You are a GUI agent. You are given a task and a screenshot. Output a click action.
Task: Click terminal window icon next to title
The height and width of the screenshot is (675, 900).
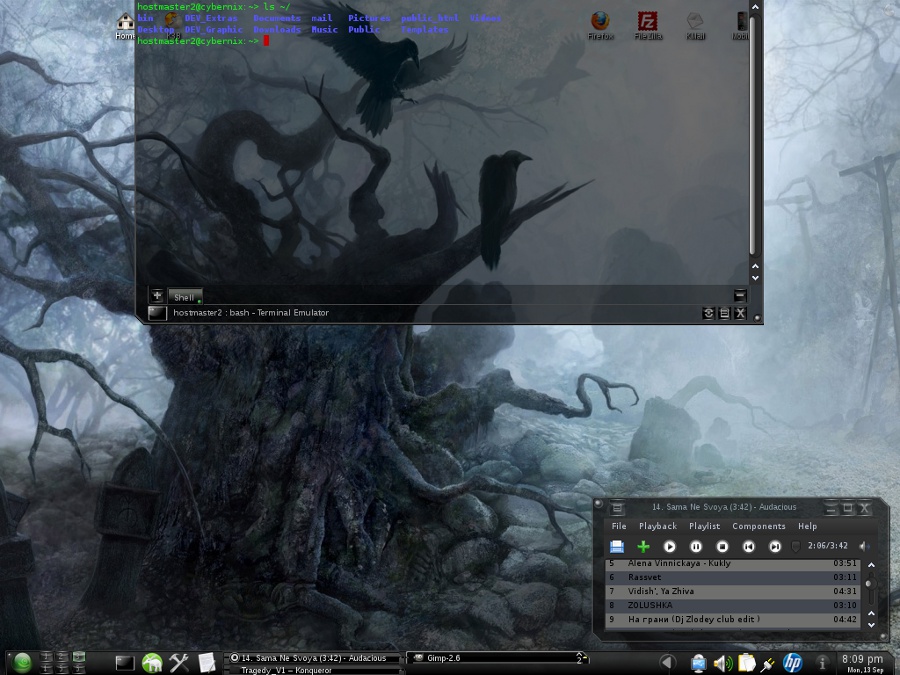point(157,313)
